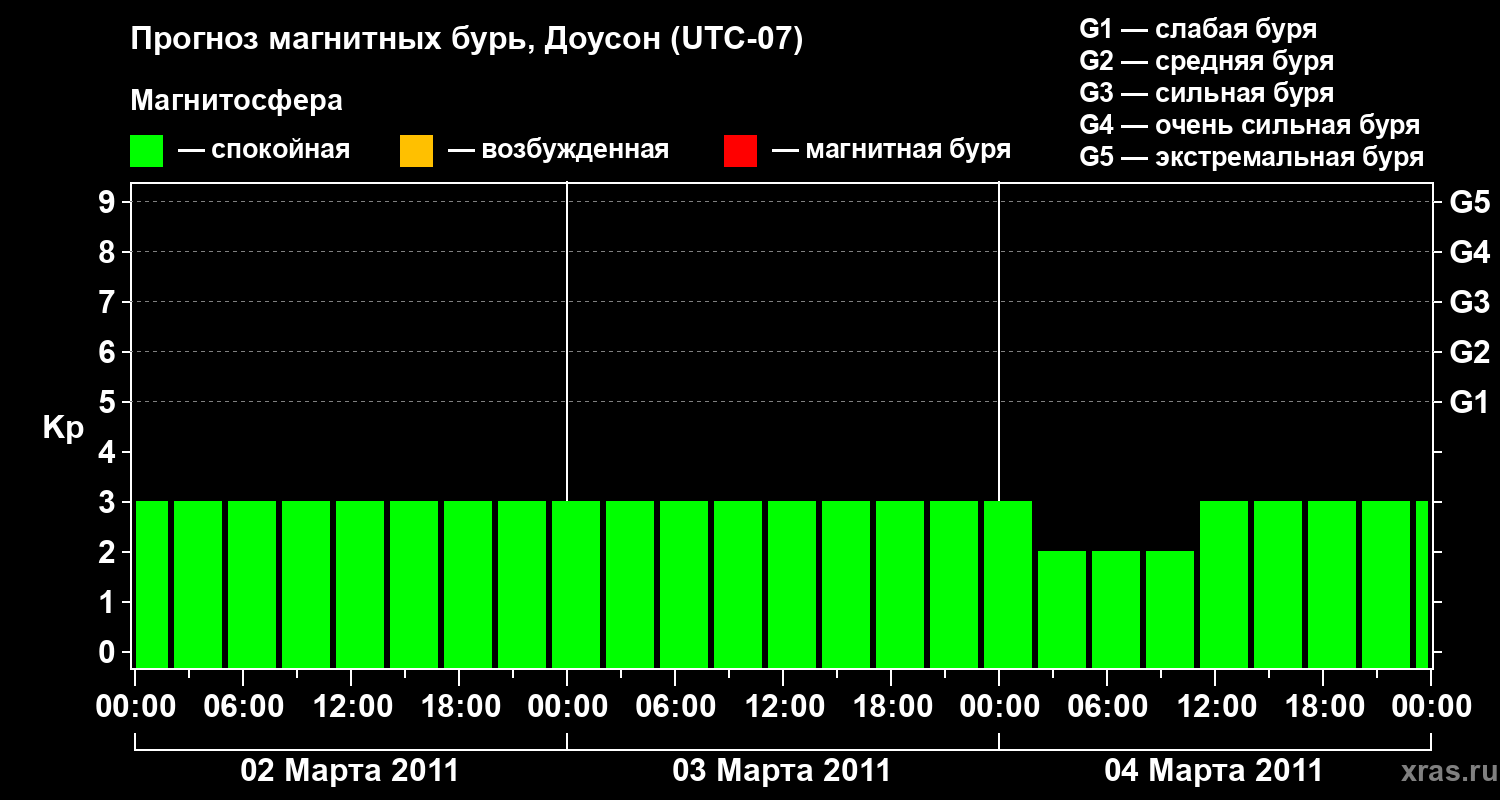The width and height of the screenshot is (1500, 800).
Task: Click the 'G1 — слабая буря' legend line
Action: click(x=1198, y=29)
